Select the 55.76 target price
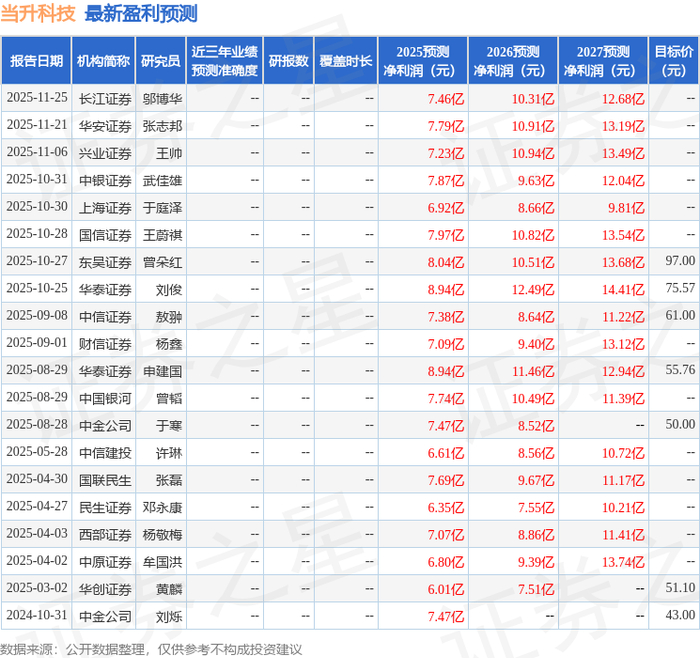The image size is (700, 658). click(x=680, y=370)
